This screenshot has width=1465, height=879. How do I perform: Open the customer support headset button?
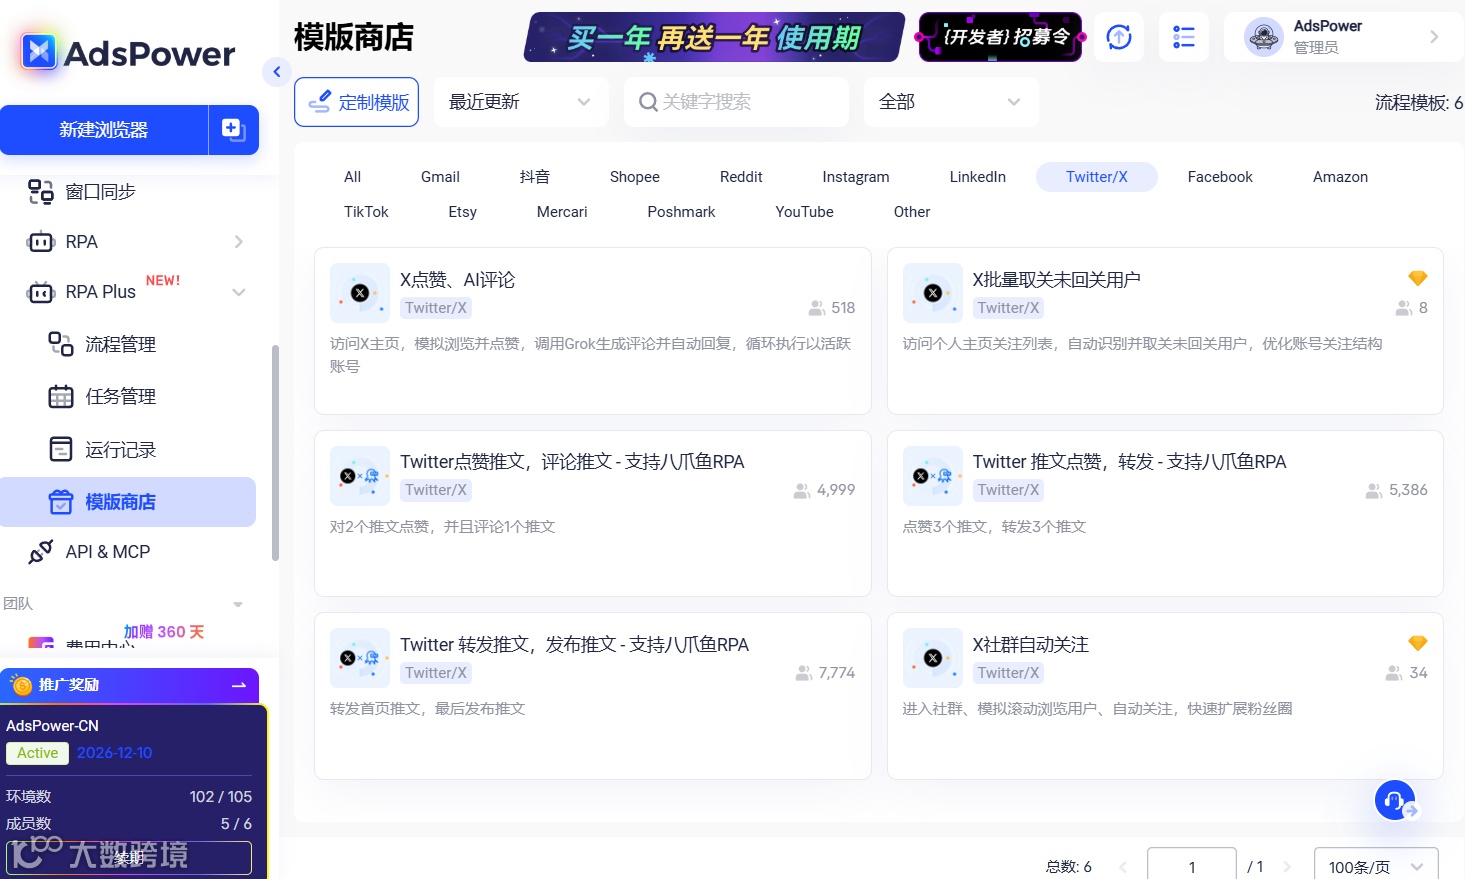pyautogui.click(x=1395, y=800)
